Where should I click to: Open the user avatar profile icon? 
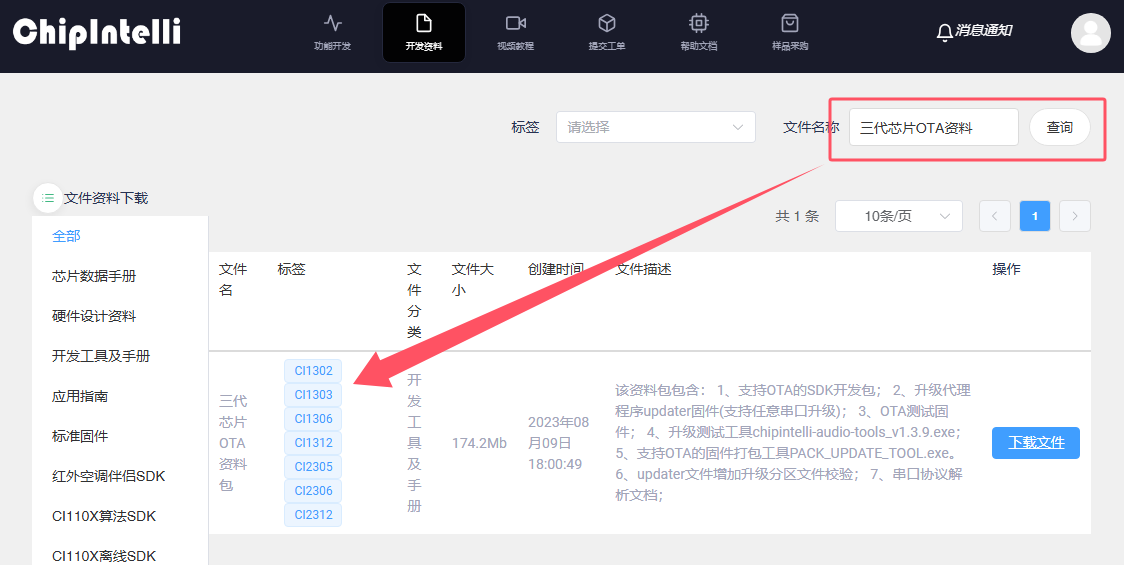click(1090, 32)
